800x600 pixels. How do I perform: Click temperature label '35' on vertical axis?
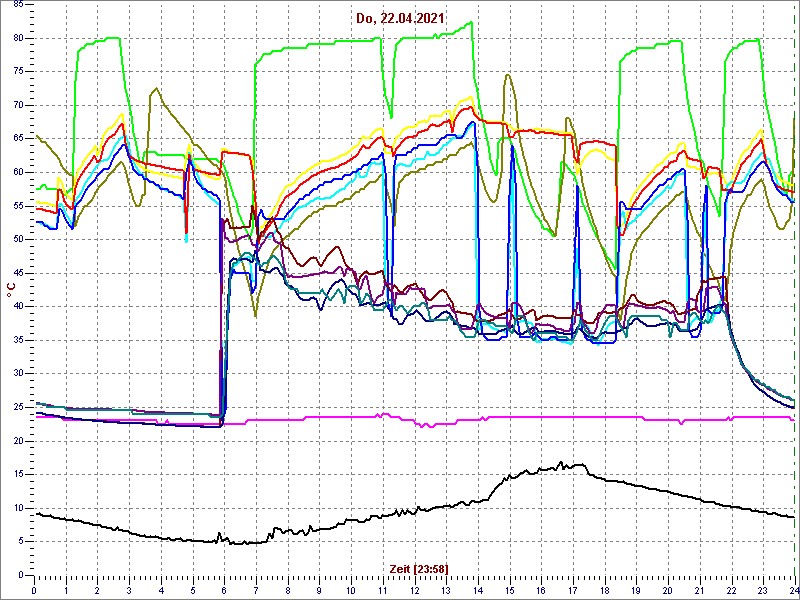18,340
